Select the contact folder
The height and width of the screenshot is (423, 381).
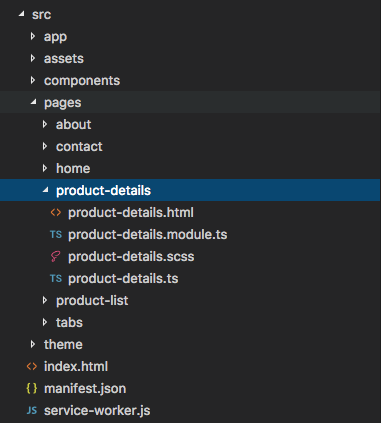tap(79, 146)
